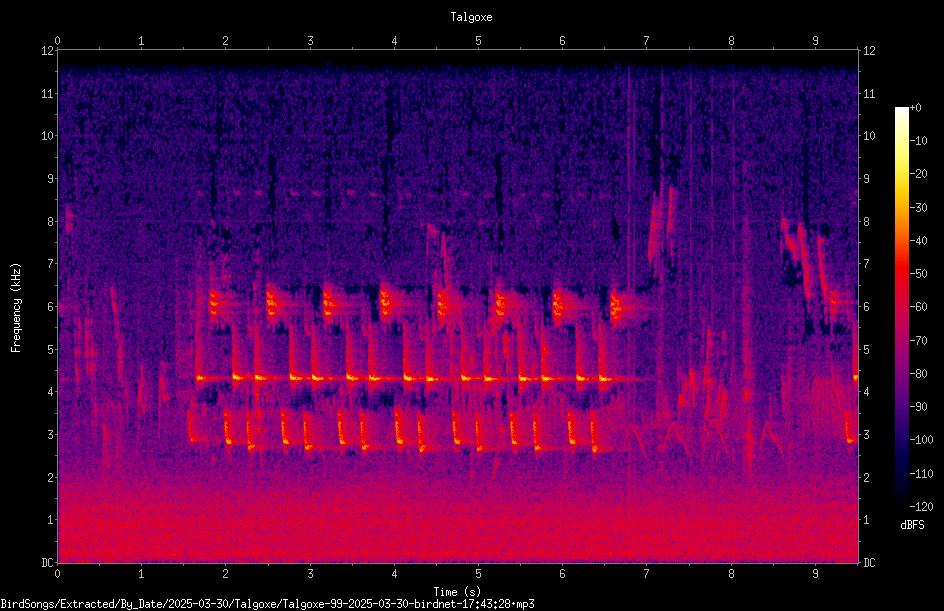Image resolution: width=944 pixels, height=611 pixels.
Task: Click the color scale bar
Action: (x=901, y=307)
